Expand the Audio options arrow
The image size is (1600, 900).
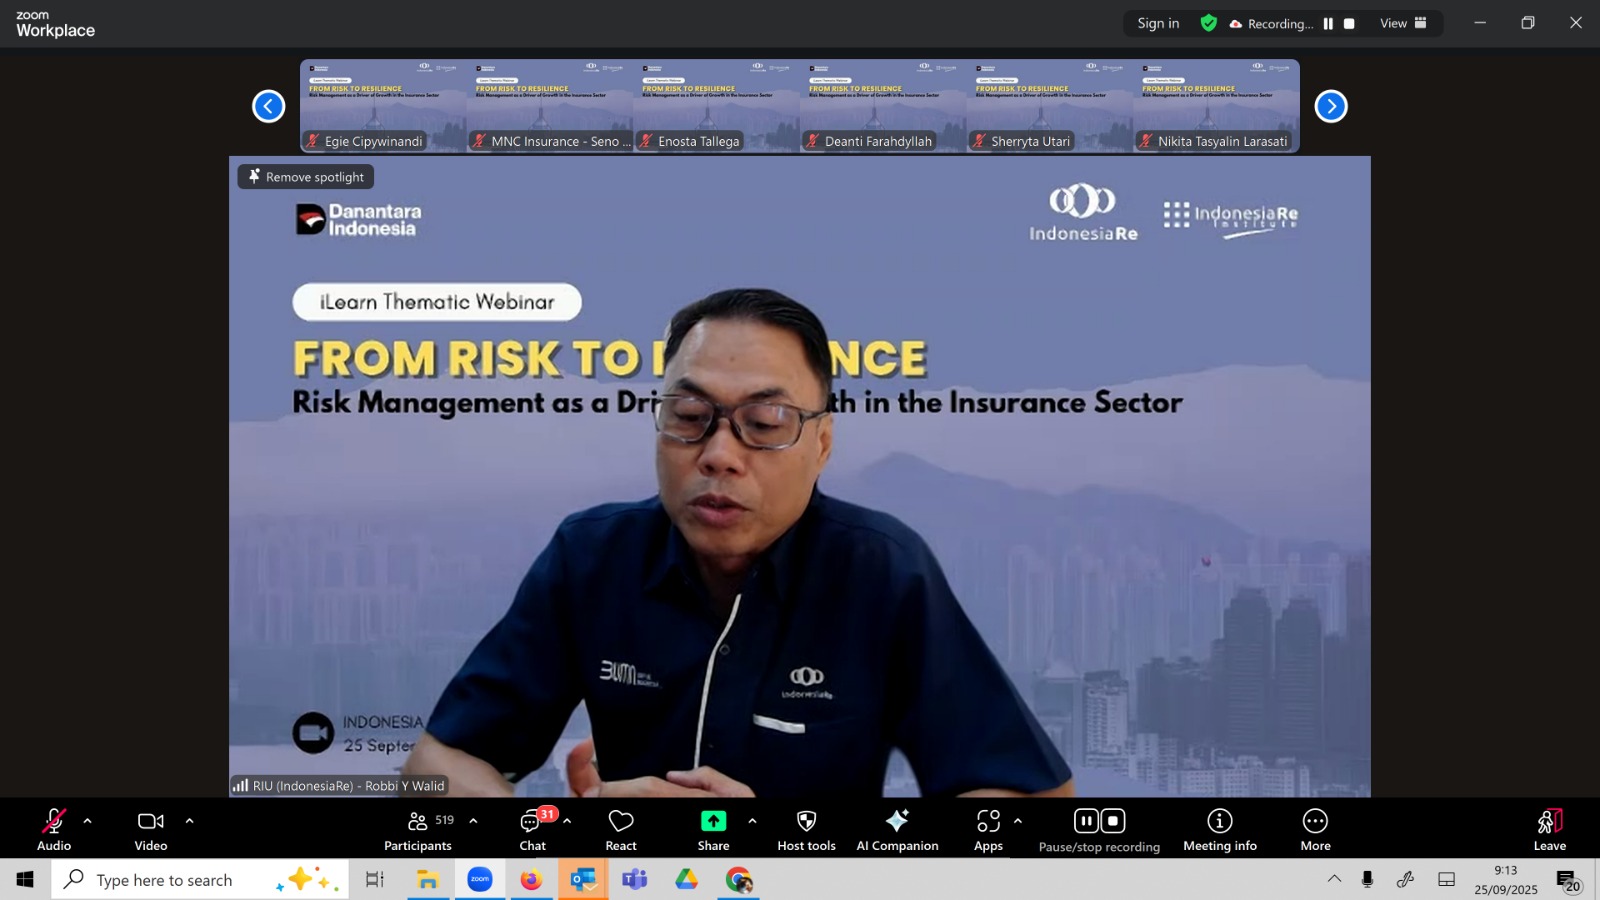pos(88,821)
